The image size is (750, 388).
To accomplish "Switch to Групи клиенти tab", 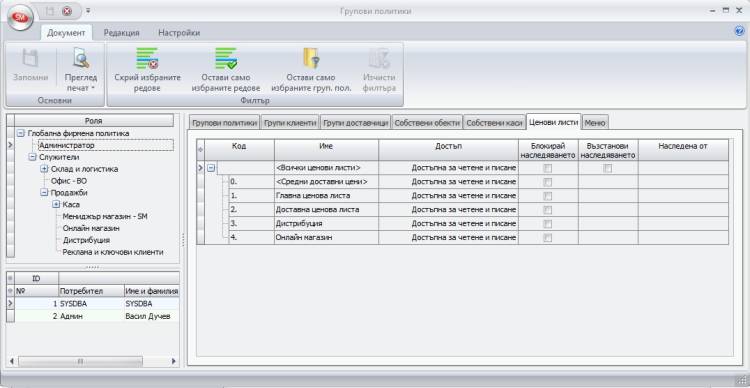I will (290, 123).
